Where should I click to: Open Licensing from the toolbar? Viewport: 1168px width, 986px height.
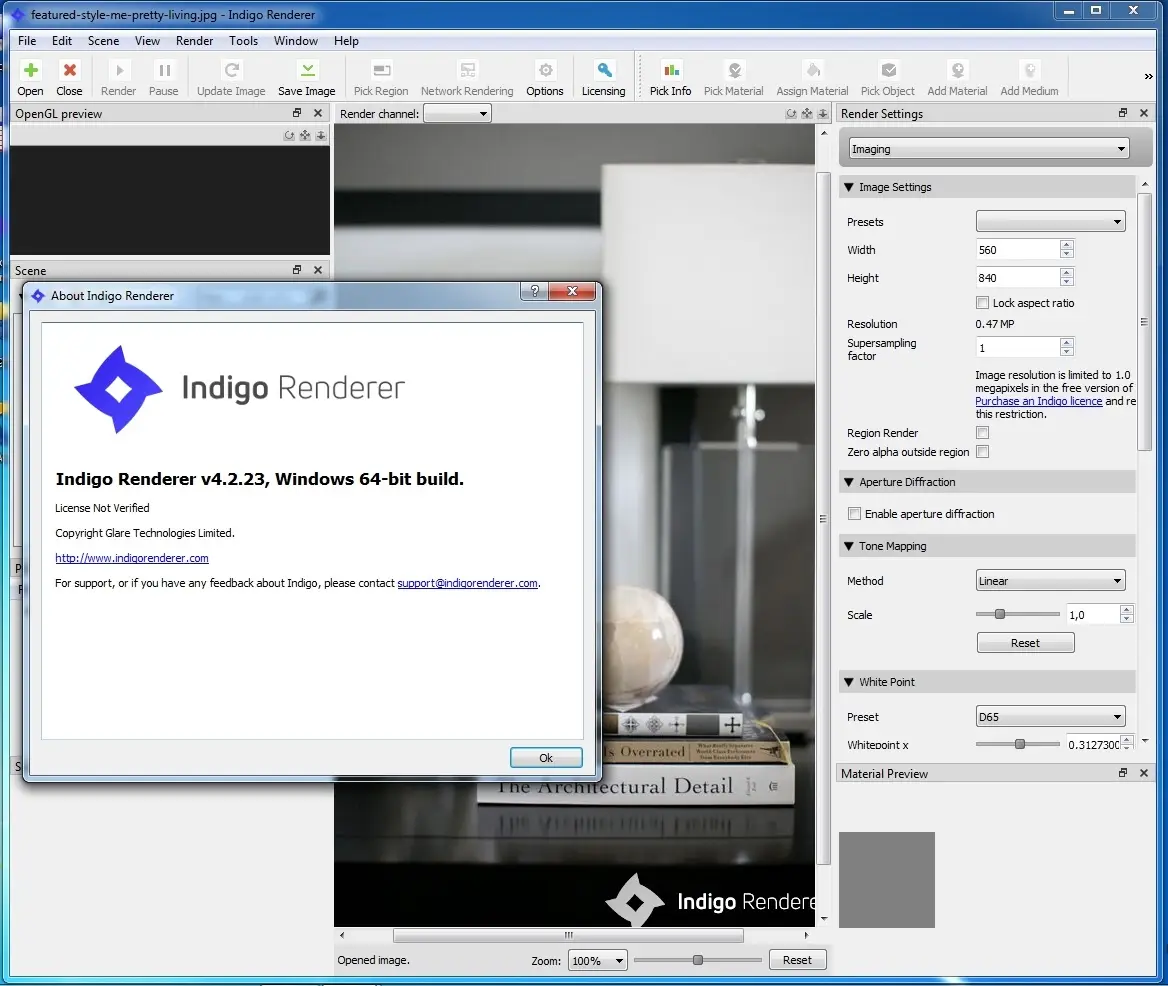(x=603, y=78)
